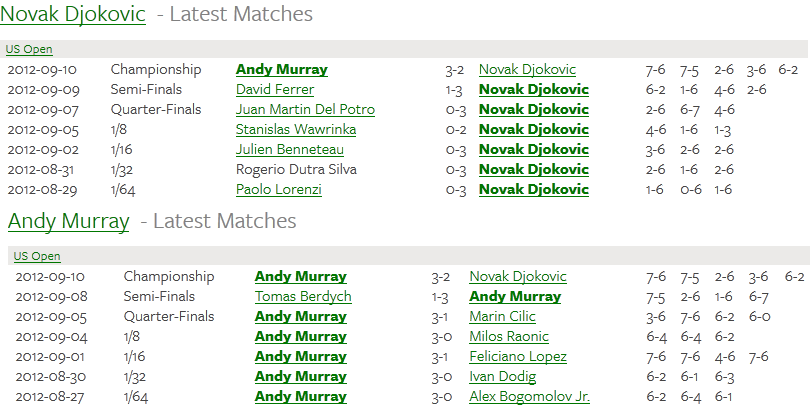Image resolution: width=810 pixels, height=416 pixels.
Task: Select Alex Bogomolov Jr. link
Action: coord(529,396)
